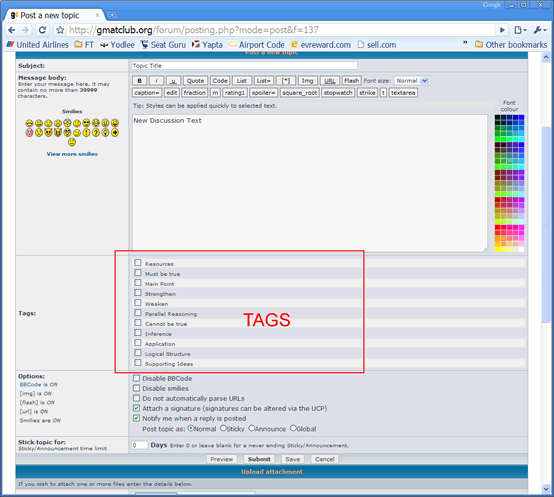Open the Font size Normal dropdown

(412, 81)
